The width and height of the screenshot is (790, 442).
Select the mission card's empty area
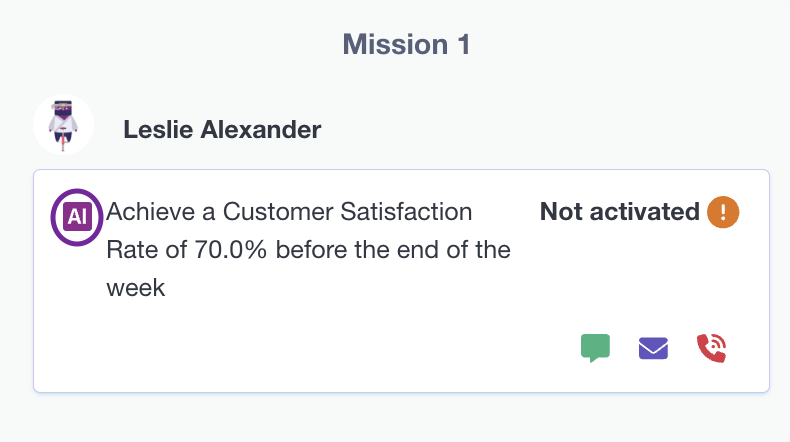302,348
